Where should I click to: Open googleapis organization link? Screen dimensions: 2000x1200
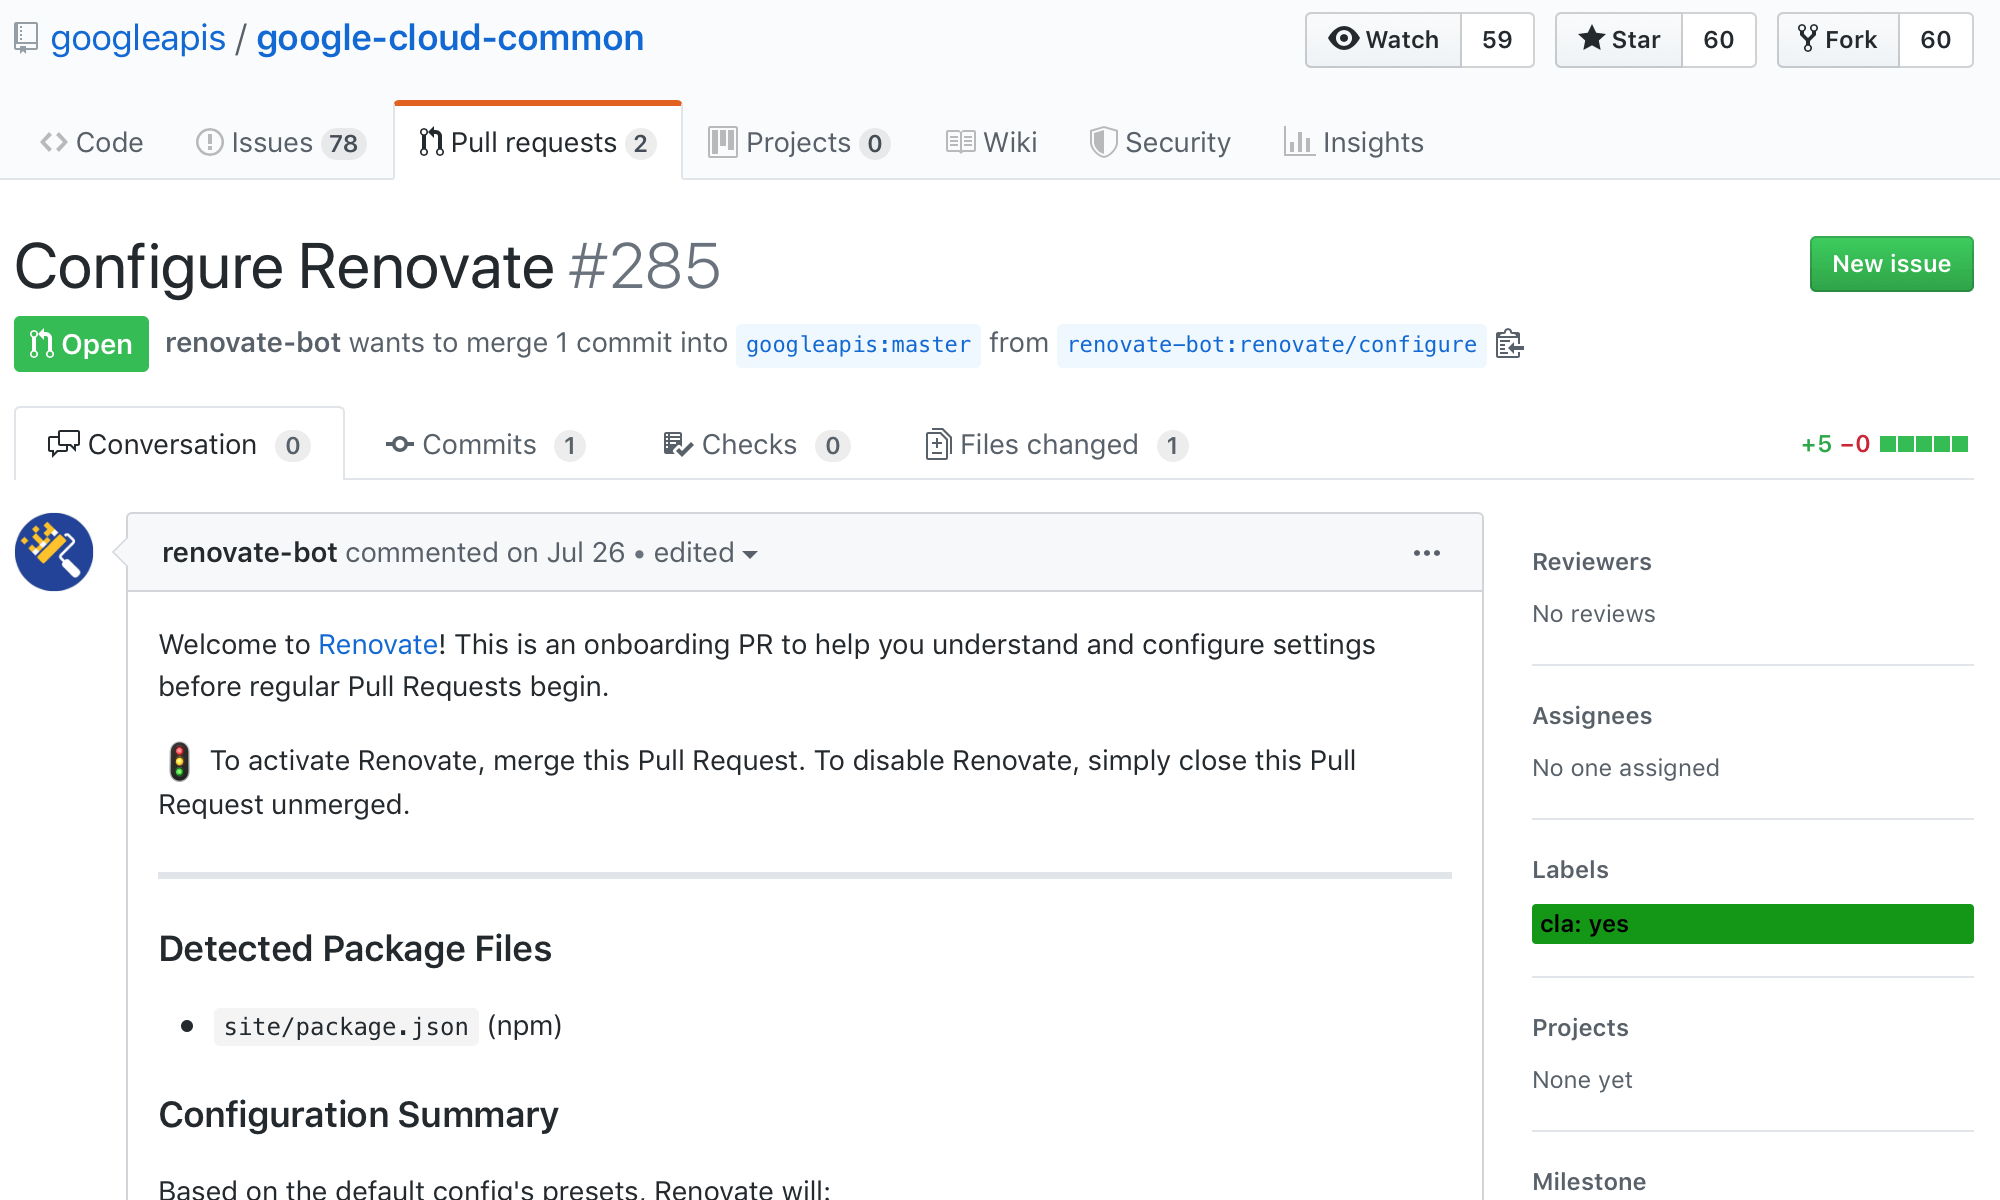pyautogui.click(x=138, y=38)
